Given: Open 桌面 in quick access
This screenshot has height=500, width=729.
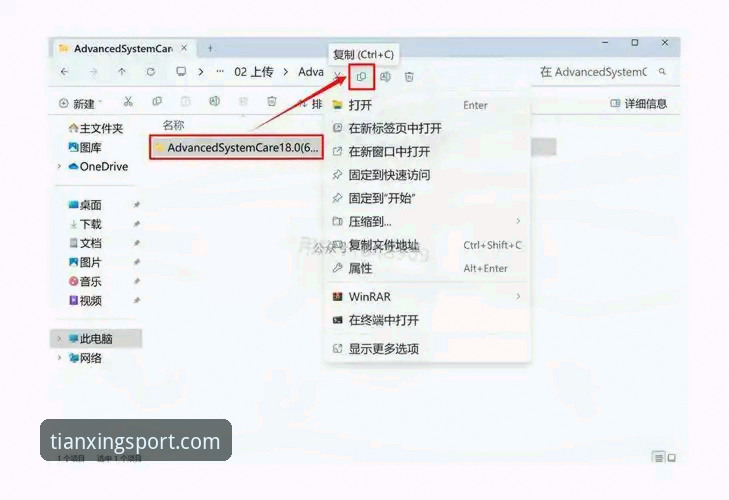Looking at the screenshot, I should pyautogui.click(x=85, y=205).
